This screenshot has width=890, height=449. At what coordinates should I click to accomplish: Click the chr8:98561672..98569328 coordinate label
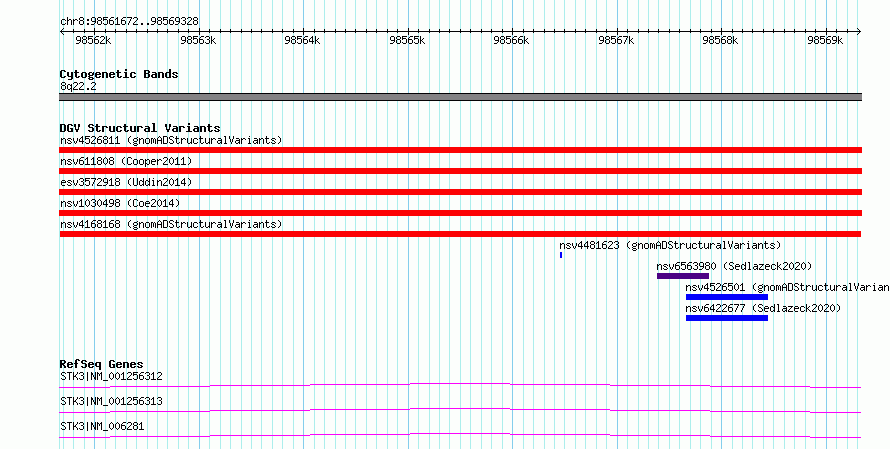129,22
